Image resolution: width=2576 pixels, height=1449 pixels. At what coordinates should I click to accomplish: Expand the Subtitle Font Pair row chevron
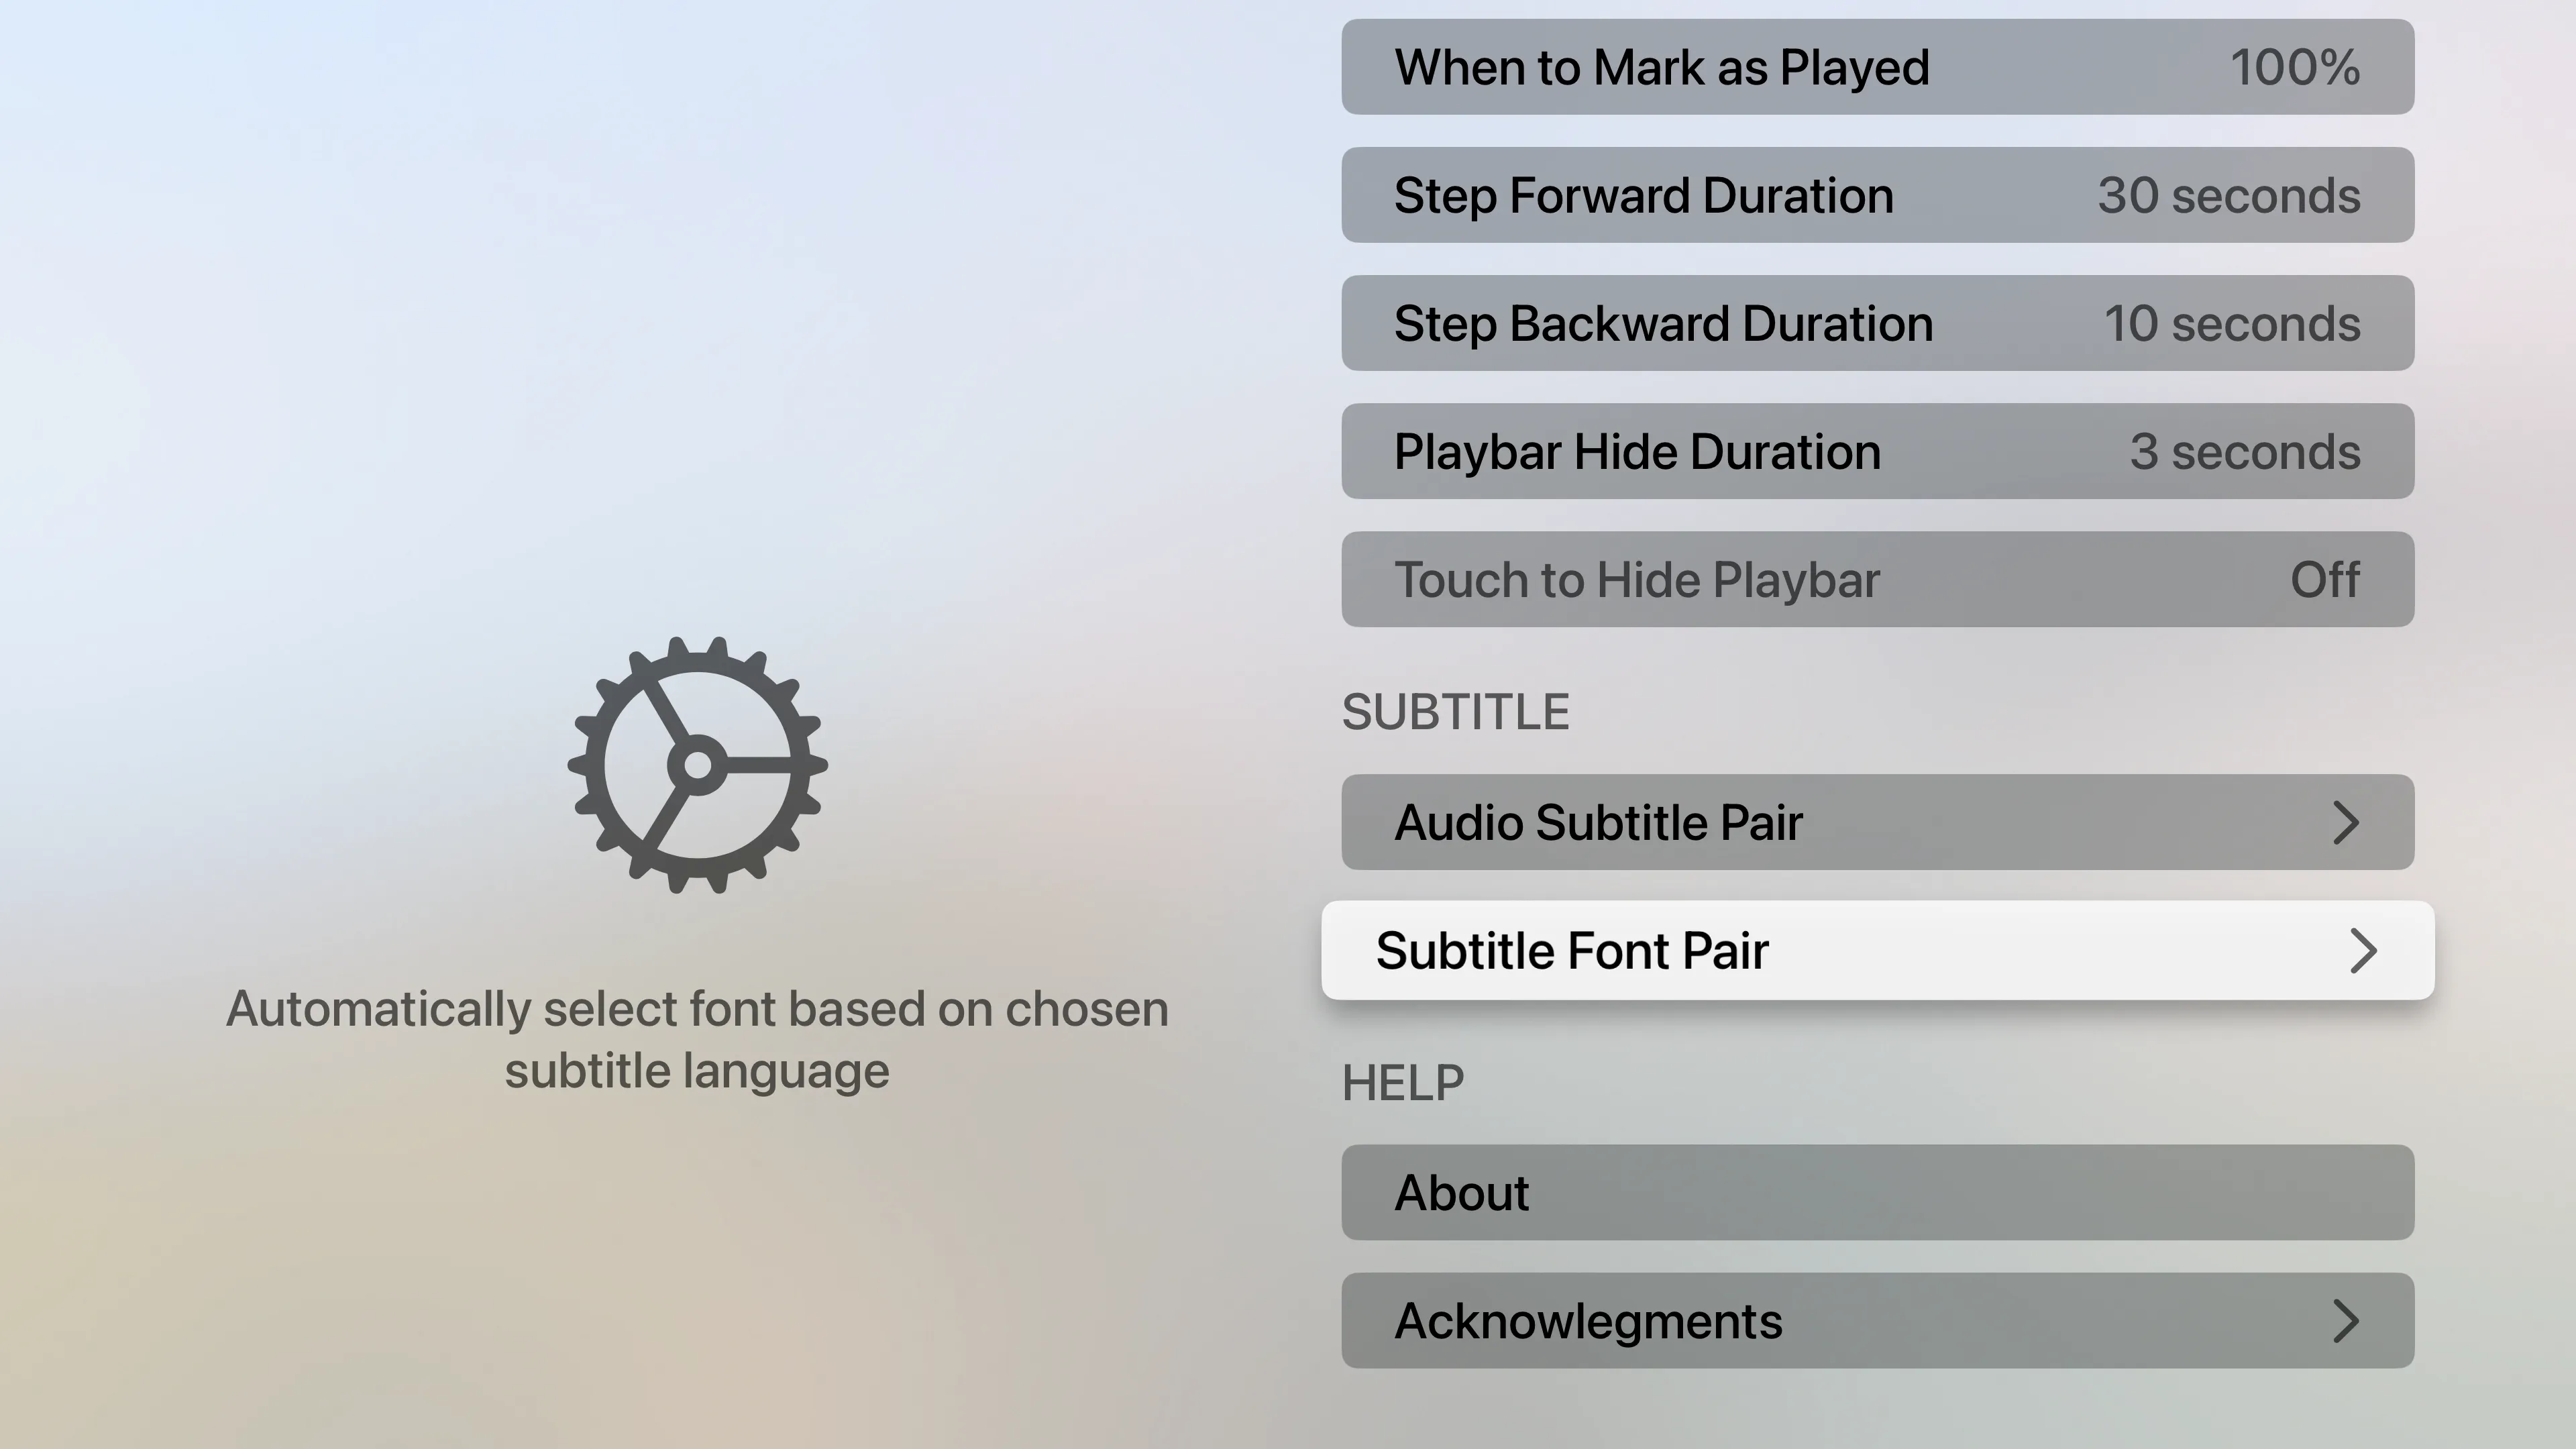click(2364, 951)
